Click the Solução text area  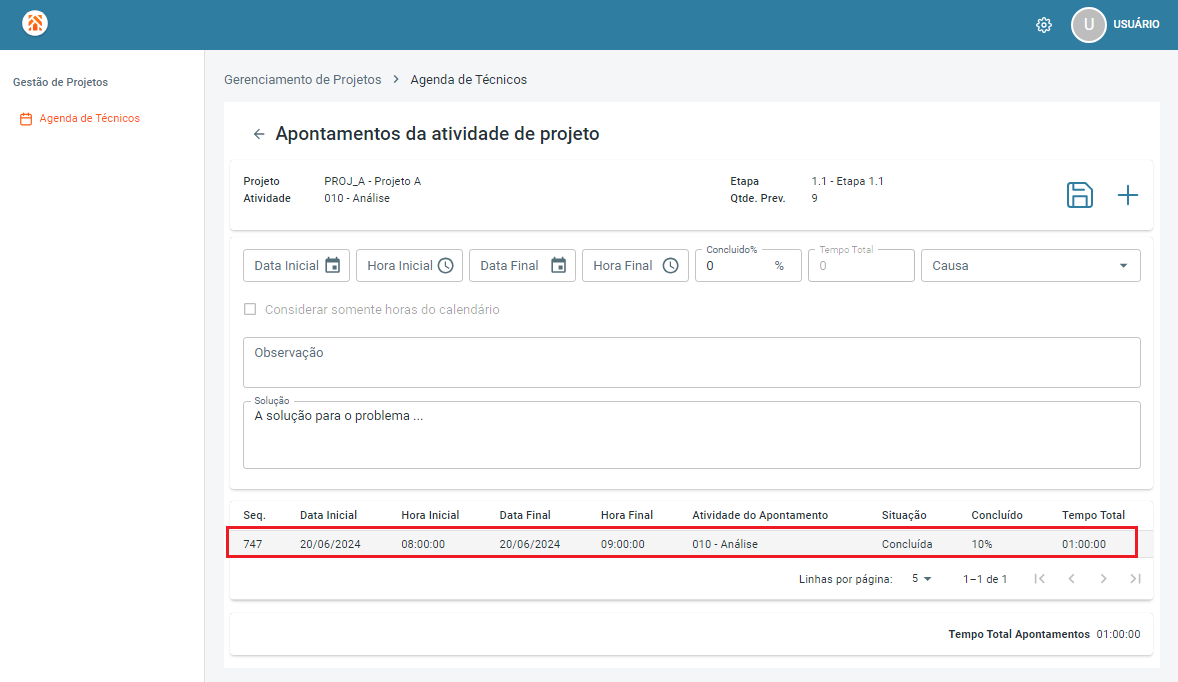[691, 435]
